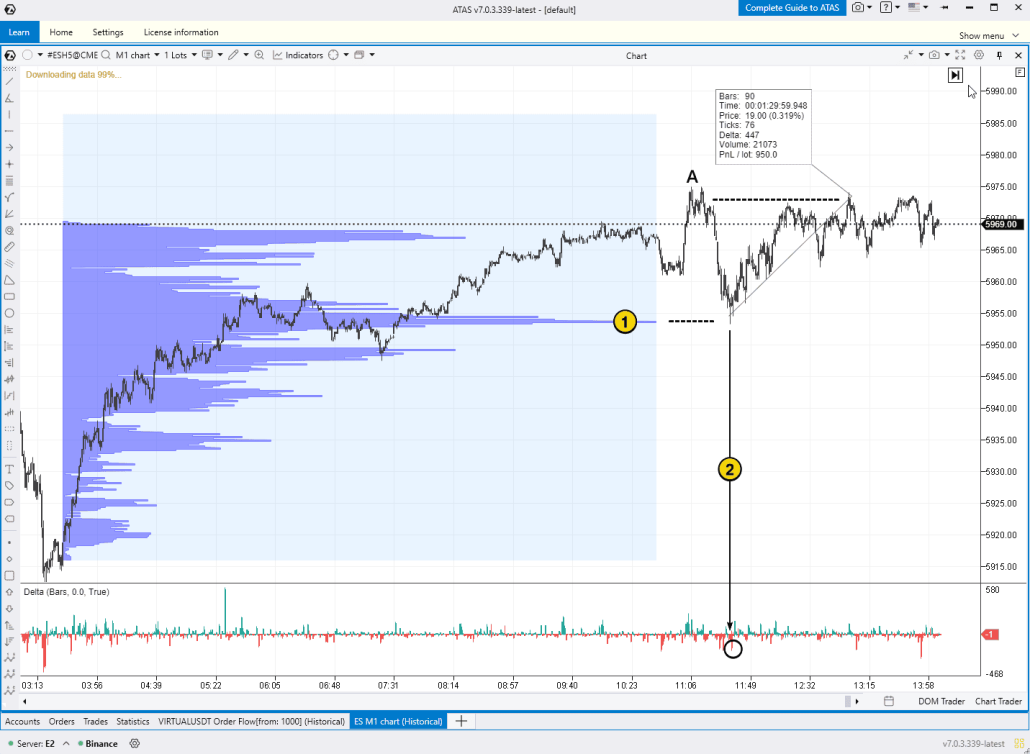The image size is (1030, 754).
Task: Open the Chart Trader panel
Action: coord(998,701)
